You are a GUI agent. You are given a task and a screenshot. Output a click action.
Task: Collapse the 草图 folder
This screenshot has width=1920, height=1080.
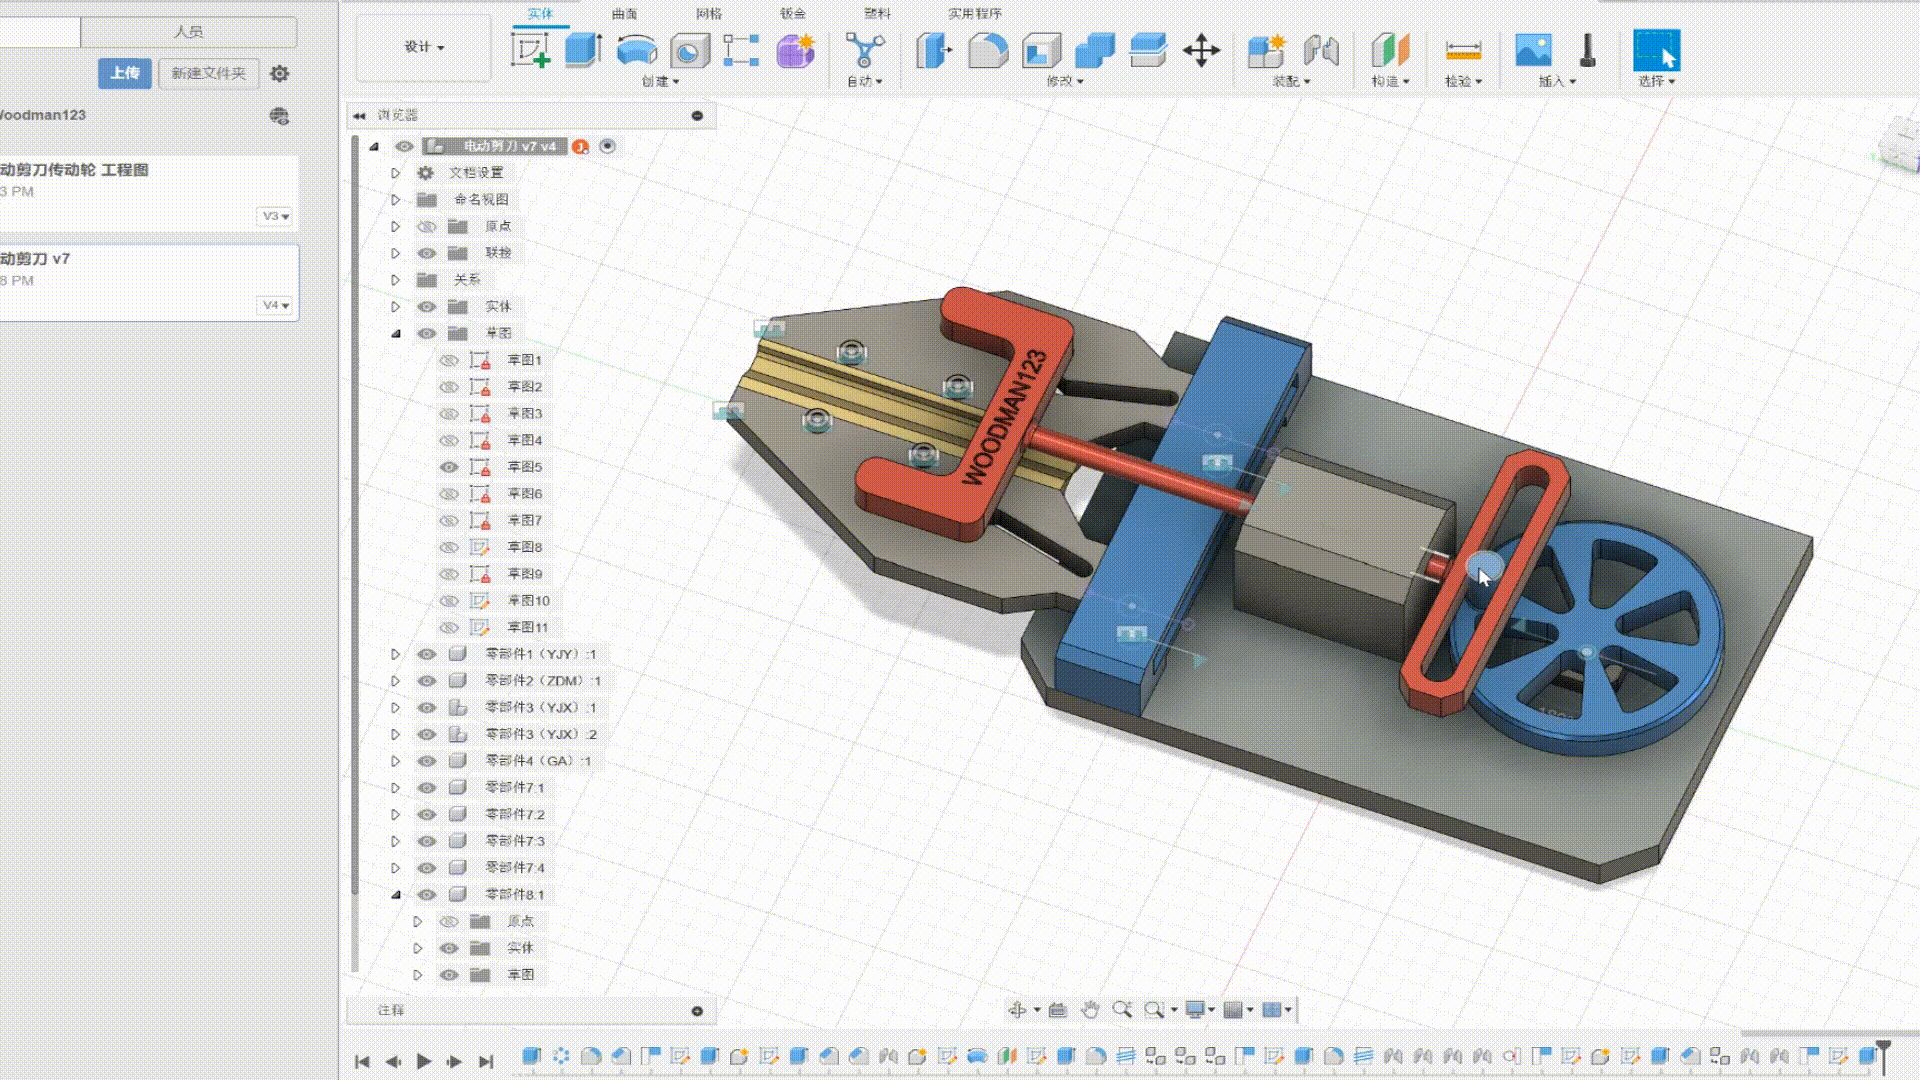pos(396,334)
